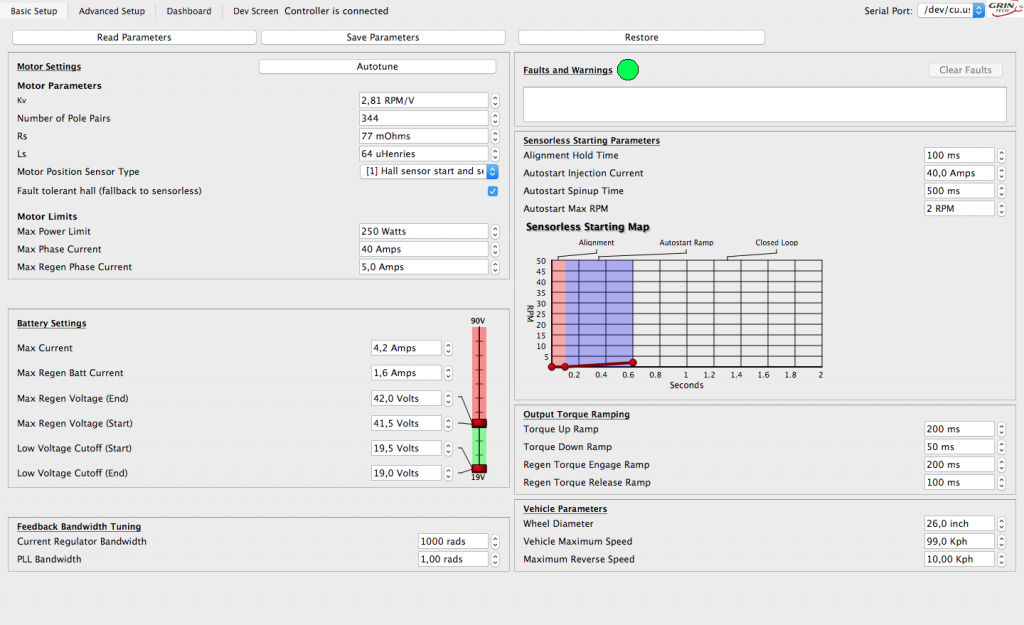Open the Motor Position Sensor Type dropdown
The image size is (1024, 625).
click(429, 172)
